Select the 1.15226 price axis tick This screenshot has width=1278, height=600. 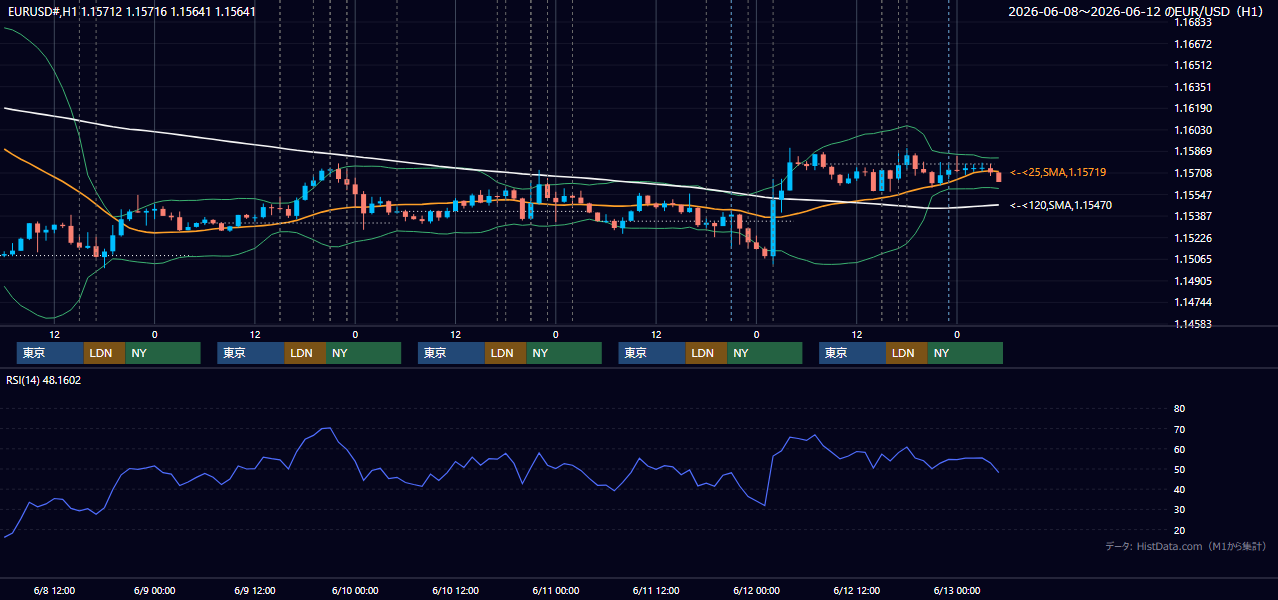coord(1193,238)
